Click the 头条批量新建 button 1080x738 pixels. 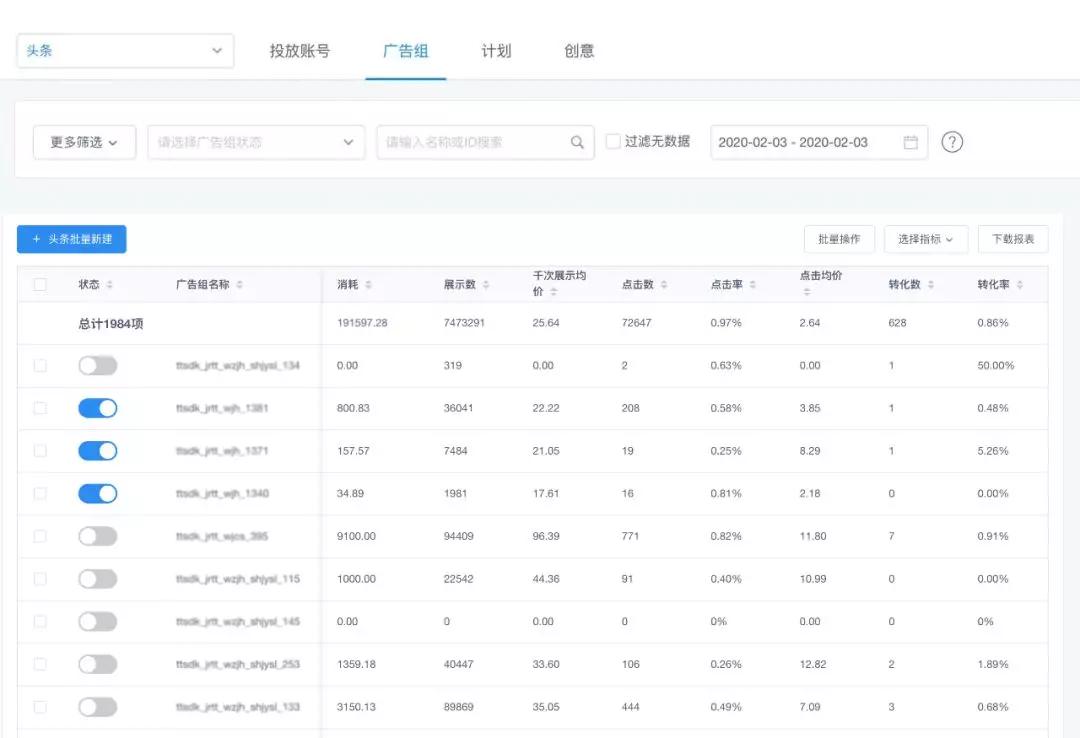pos(71,239)
